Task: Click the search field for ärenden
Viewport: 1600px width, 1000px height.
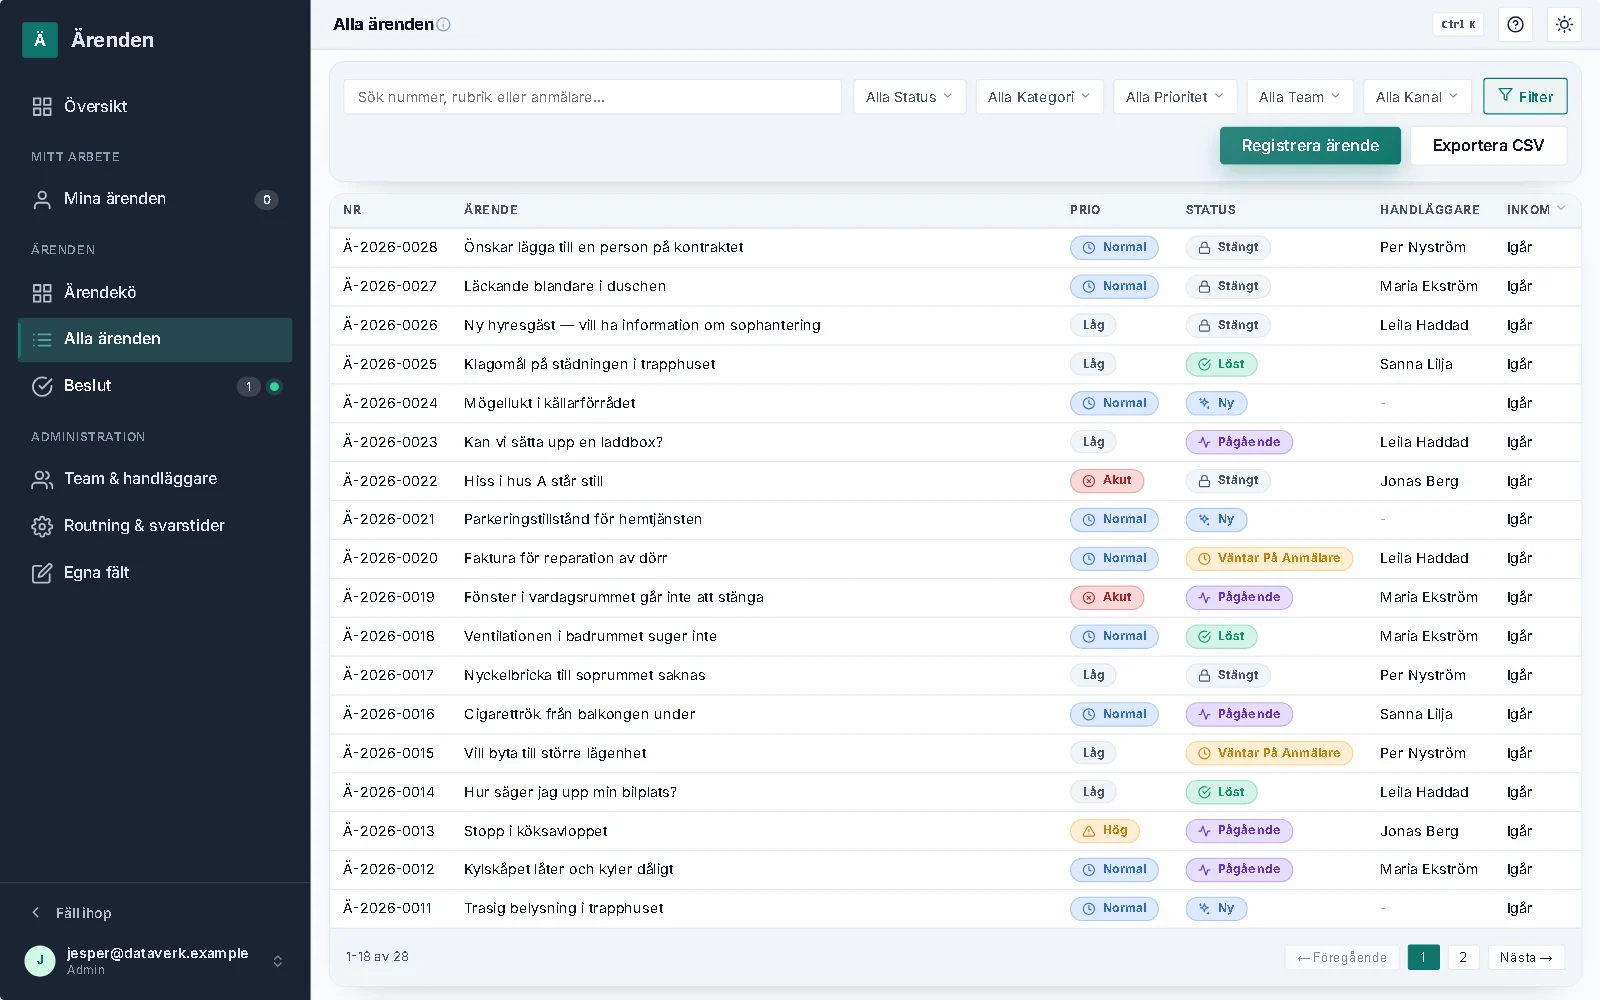Action: [592, 97]
